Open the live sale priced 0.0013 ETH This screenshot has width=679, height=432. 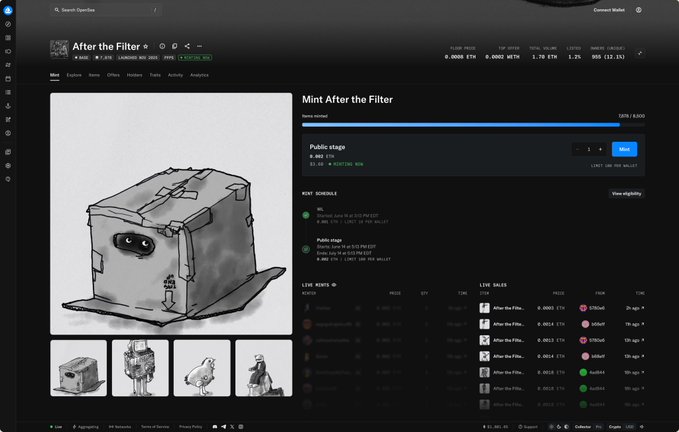click(x=562, y=340)
